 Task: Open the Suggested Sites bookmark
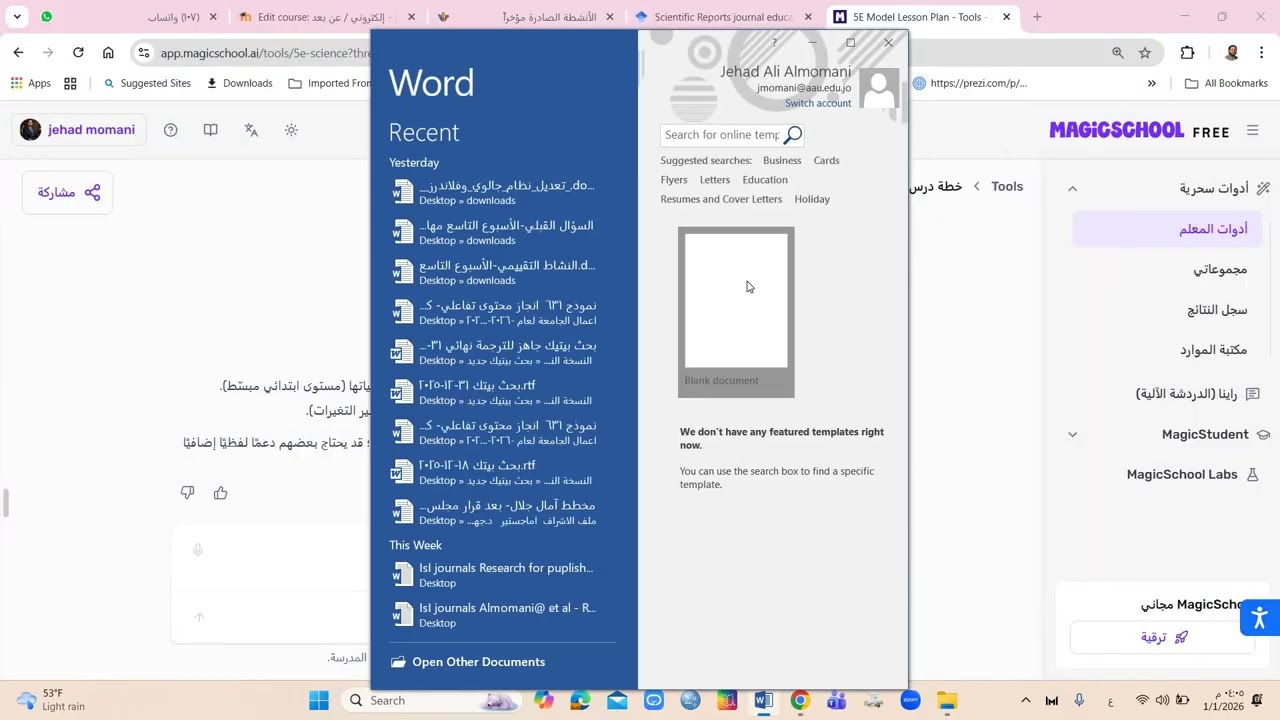pyautogui.click(x=147, y=83)
